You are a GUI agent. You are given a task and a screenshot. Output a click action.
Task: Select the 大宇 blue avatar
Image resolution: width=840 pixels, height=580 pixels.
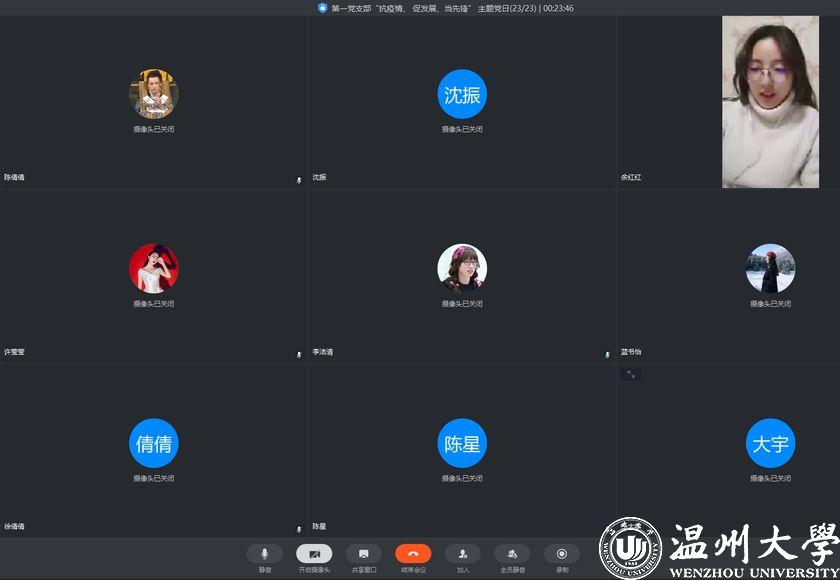pyautogui.click(x=770, y=444)
